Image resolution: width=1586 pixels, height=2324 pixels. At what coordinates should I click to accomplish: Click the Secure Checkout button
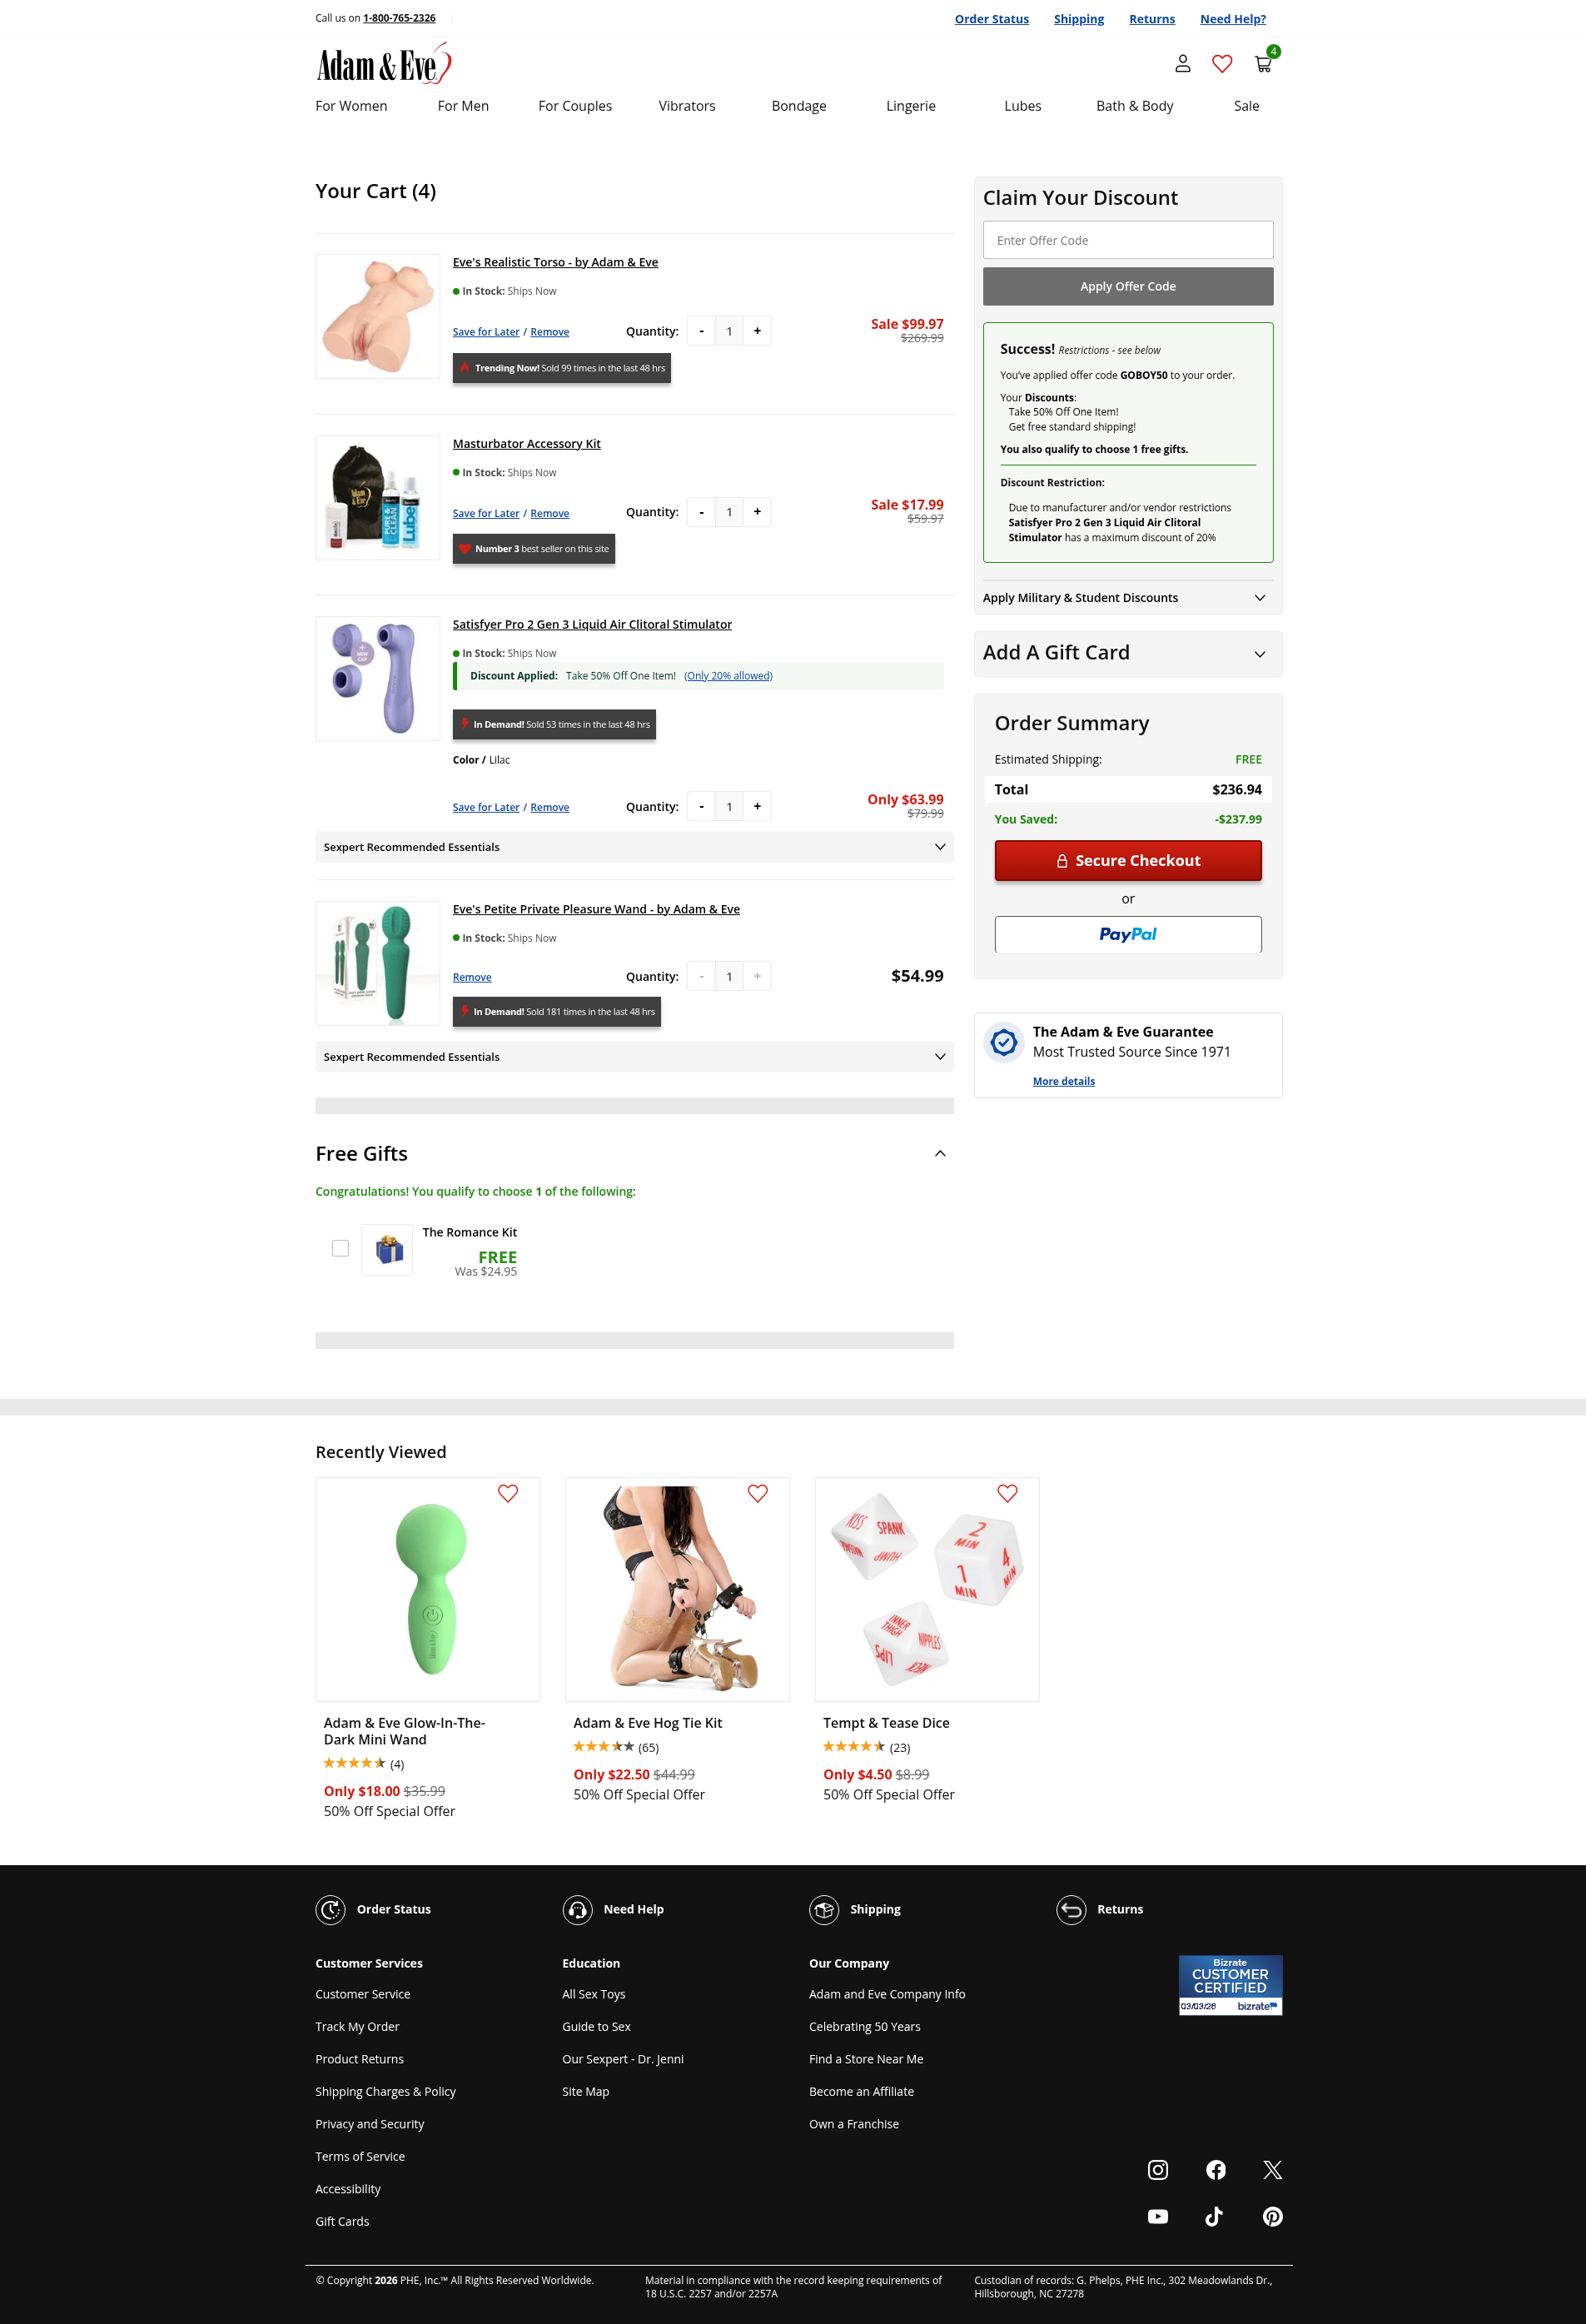click(x=1128, y=861)
